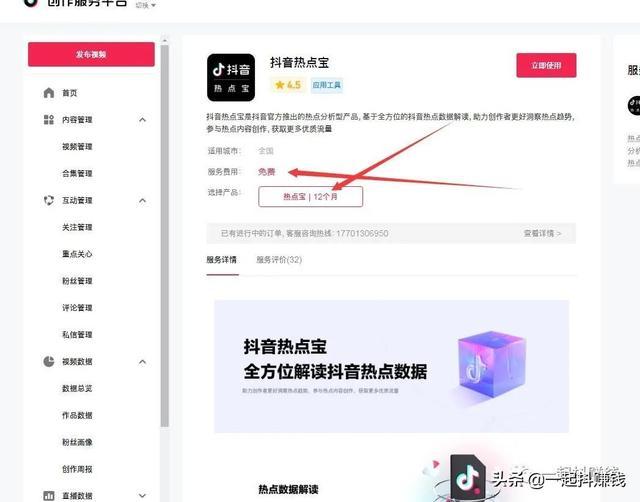Expand the 直播数据 section chevron

pos(142,495)
